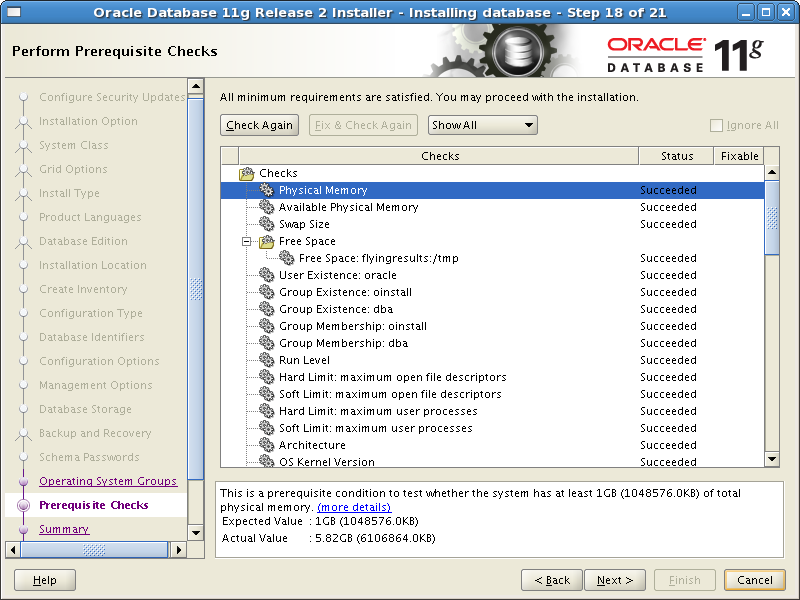The width and height of the screenshot is (800, 600).
Task: Click the Help button
Action: 45,580
